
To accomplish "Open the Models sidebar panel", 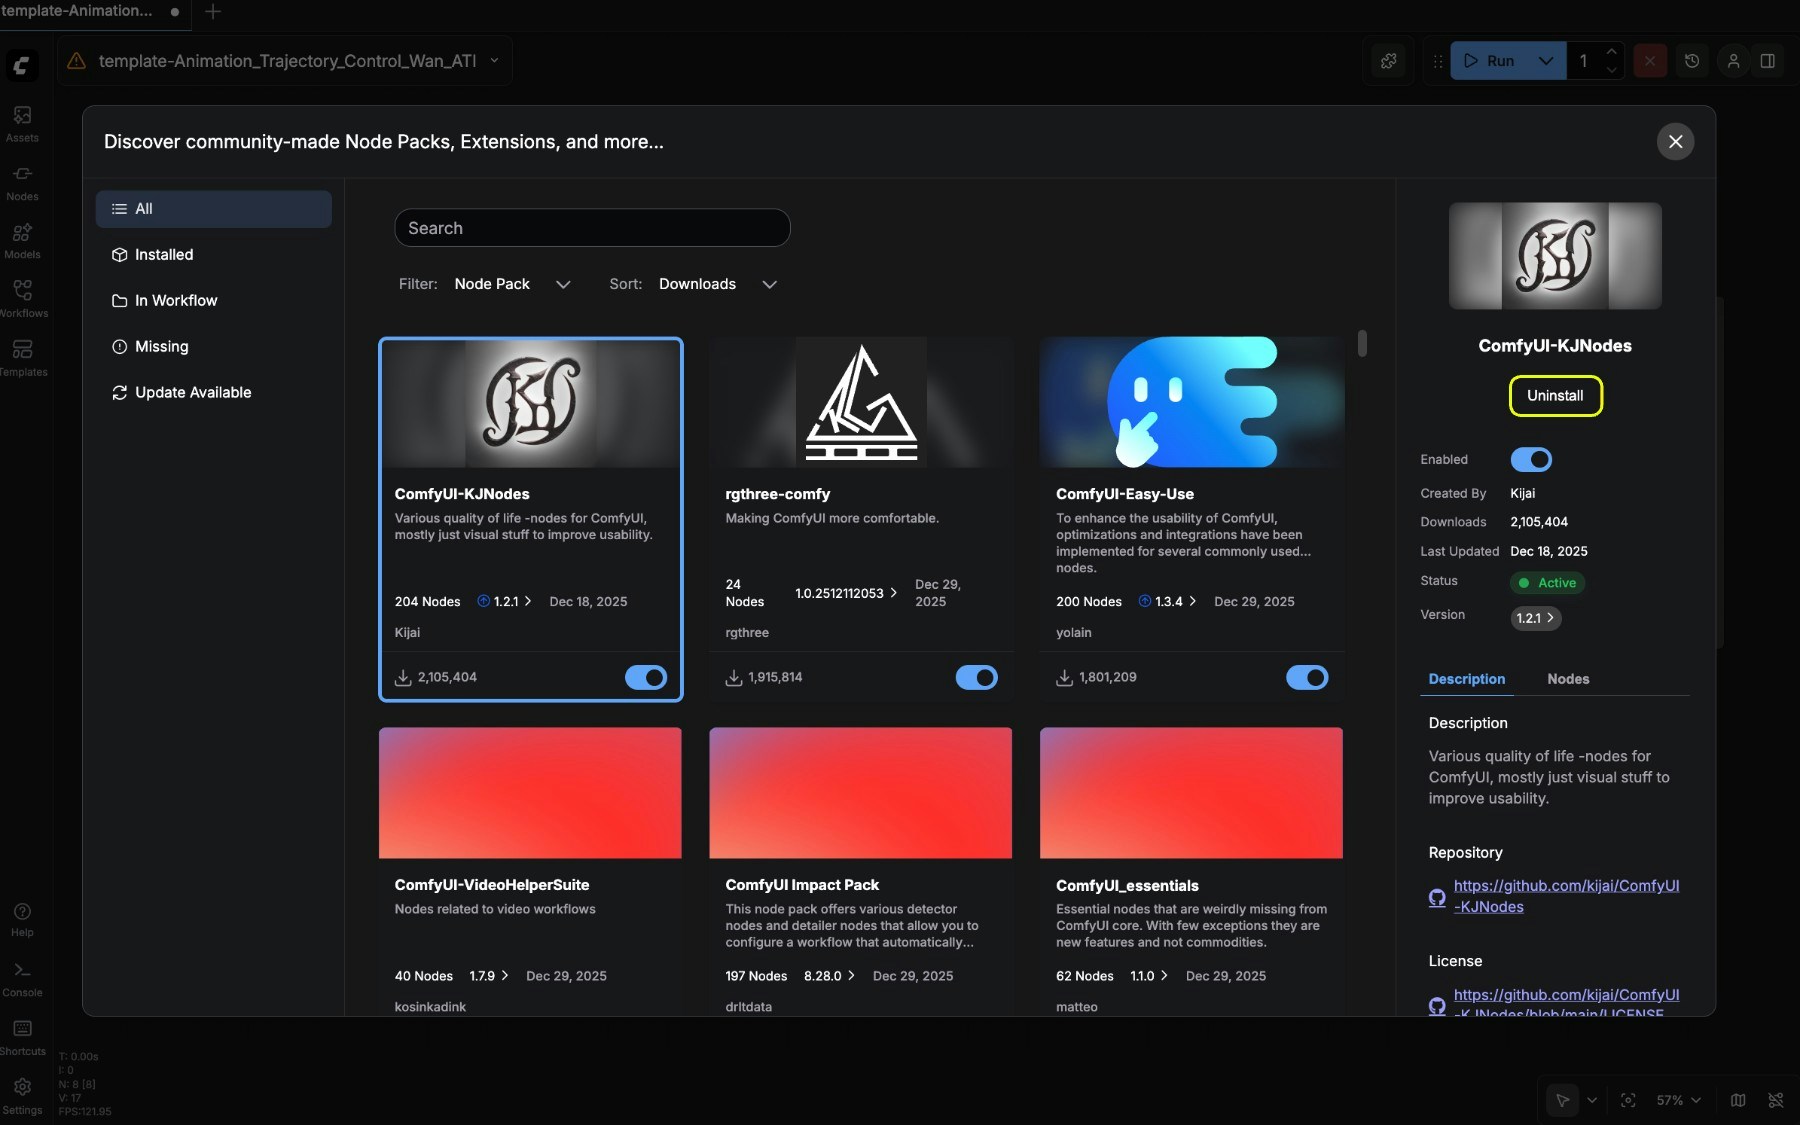I will tap(22, 241).
